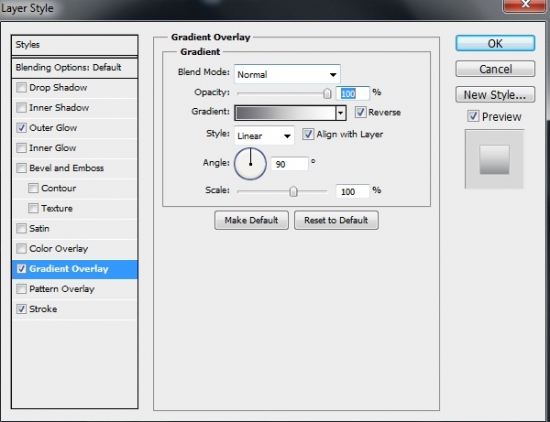Open the gradient picker arrow
The width and height of the screenshot is (550, 422).
(341, 113)
